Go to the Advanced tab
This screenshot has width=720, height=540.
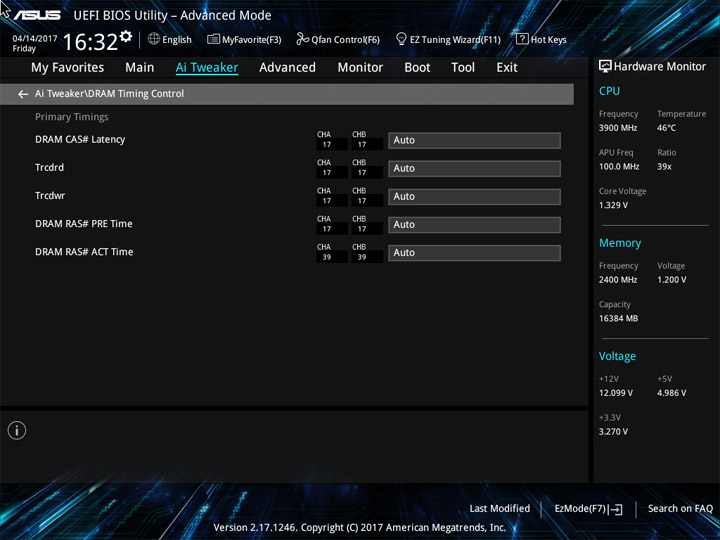pos(287,68)
